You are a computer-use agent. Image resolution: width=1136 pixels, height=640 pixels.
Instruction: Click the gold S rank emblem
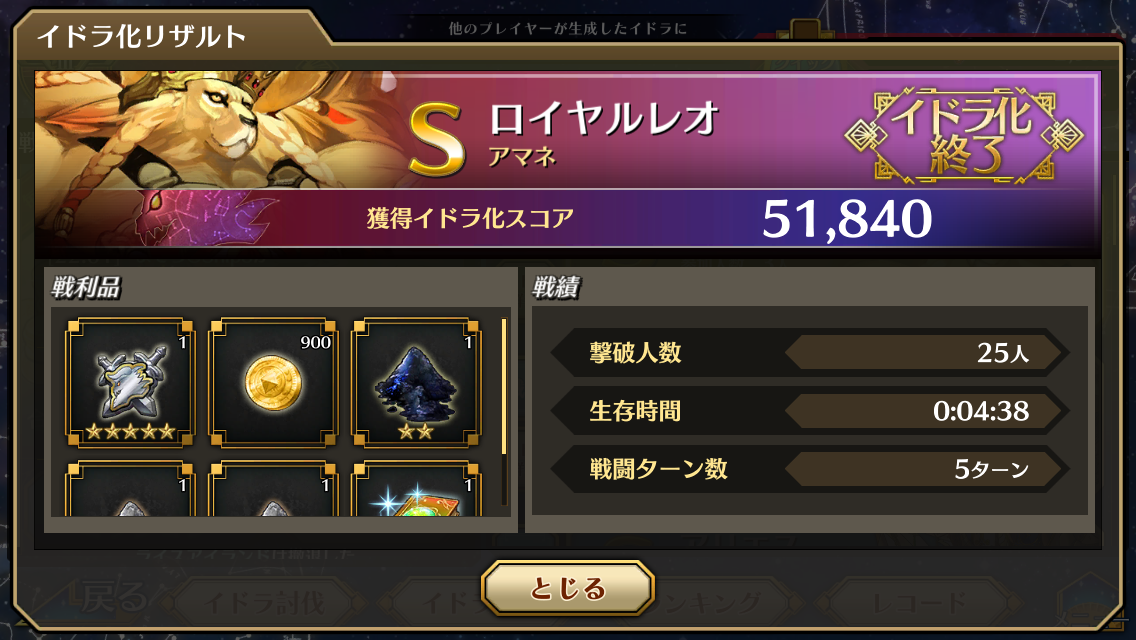436,141
